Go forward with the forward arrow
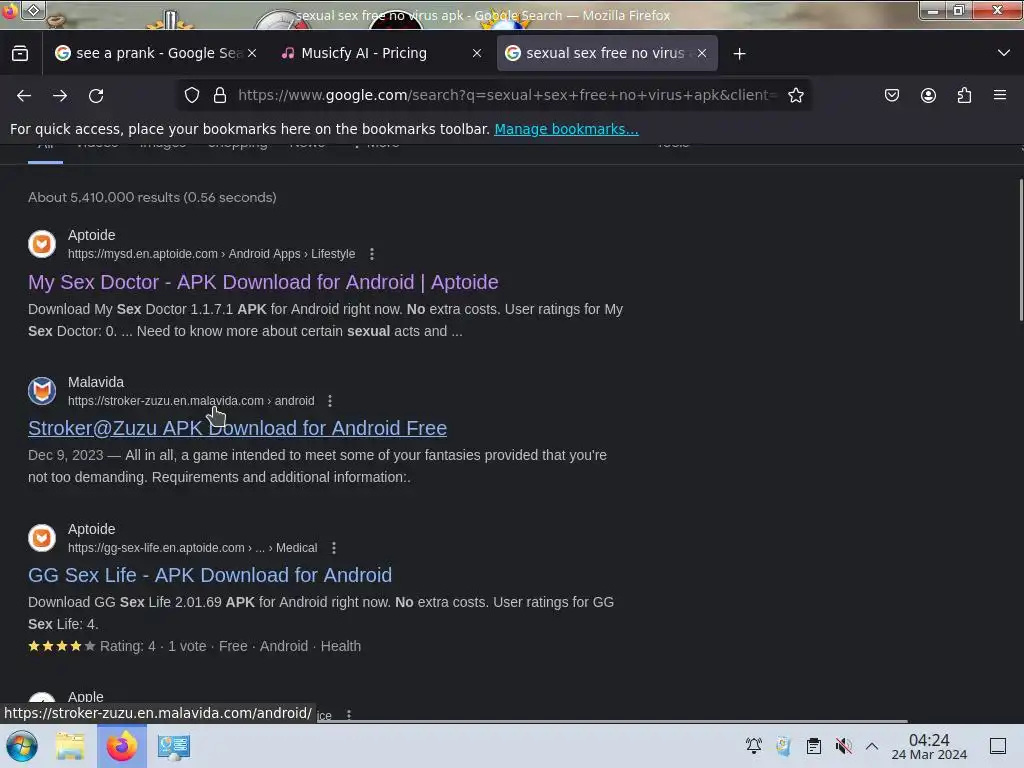Viewport: 1024px width, 768px height. point(60,96)
